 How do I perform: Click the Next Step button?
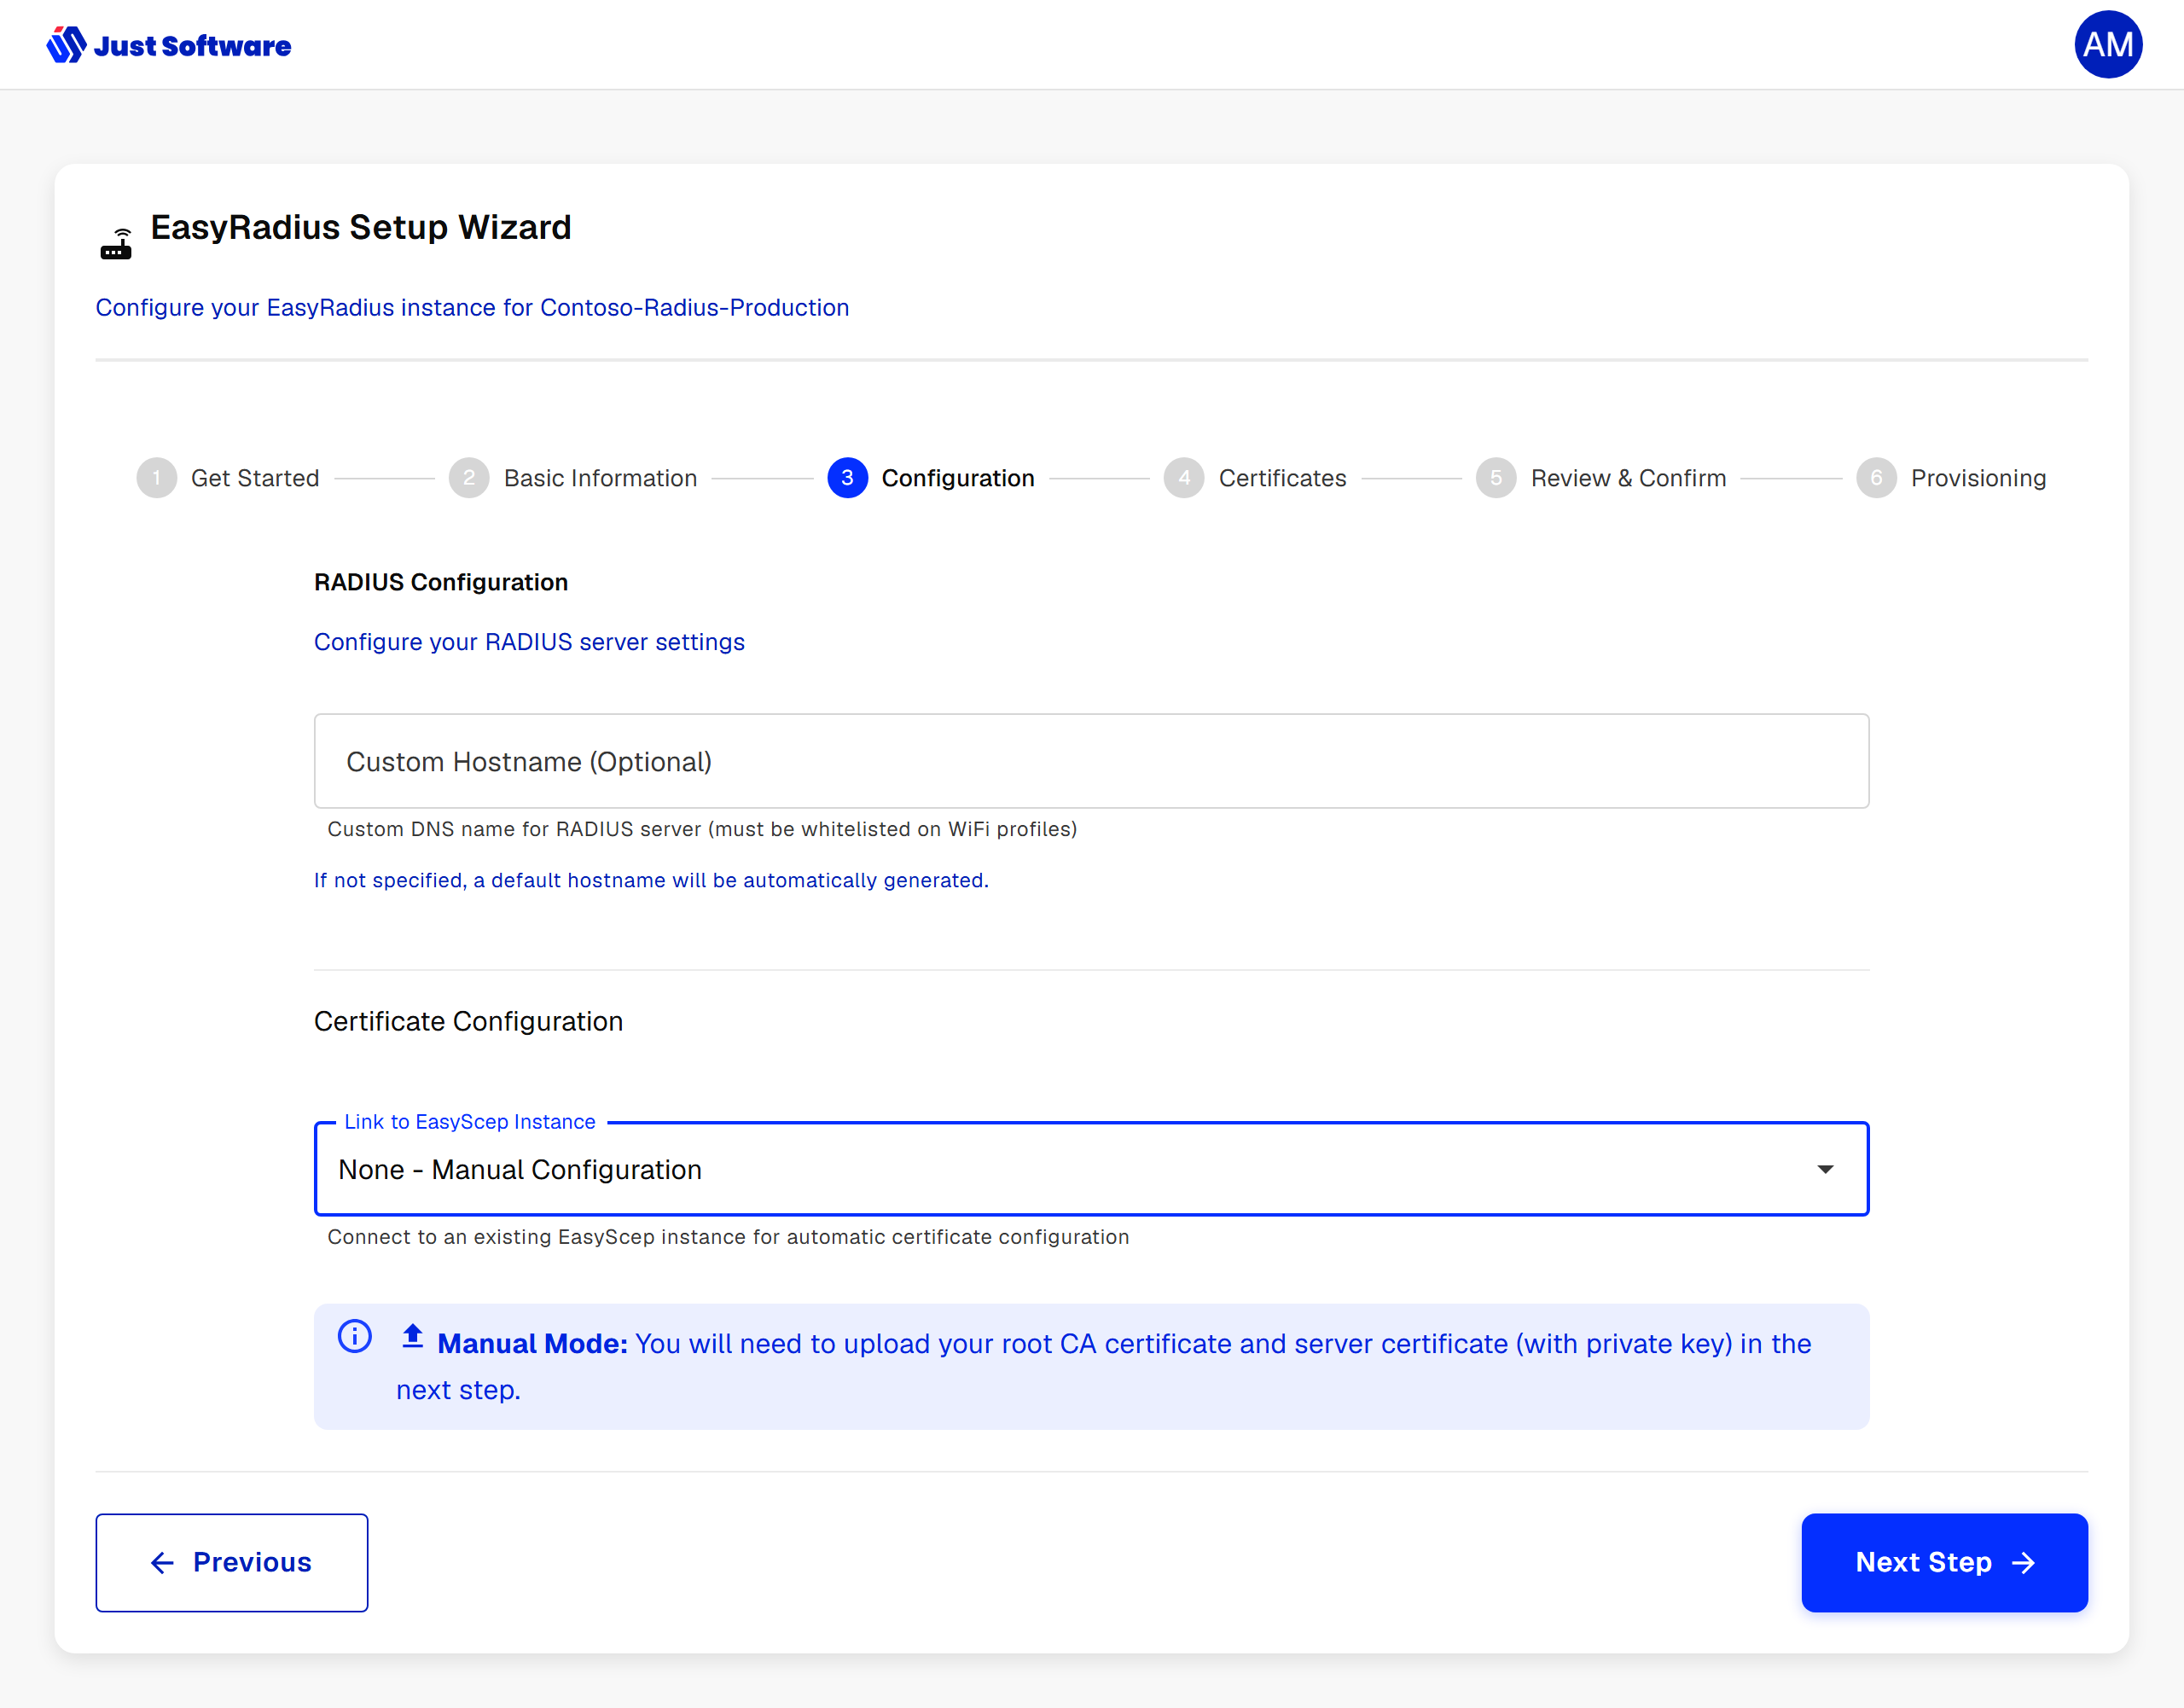pyautogui.click(x=1944, y=1562)
